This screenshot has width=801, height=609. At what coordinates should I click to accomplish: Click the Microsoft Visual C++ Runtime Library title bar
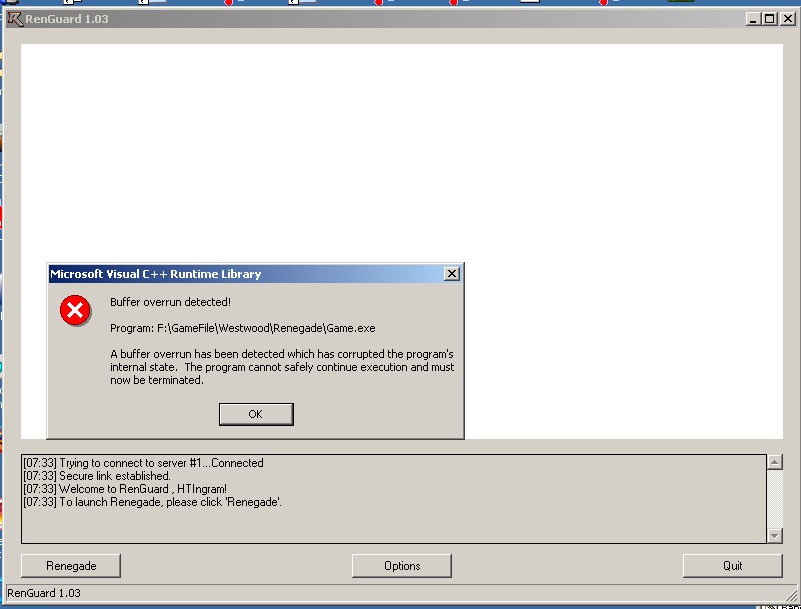tap(240, 274)
